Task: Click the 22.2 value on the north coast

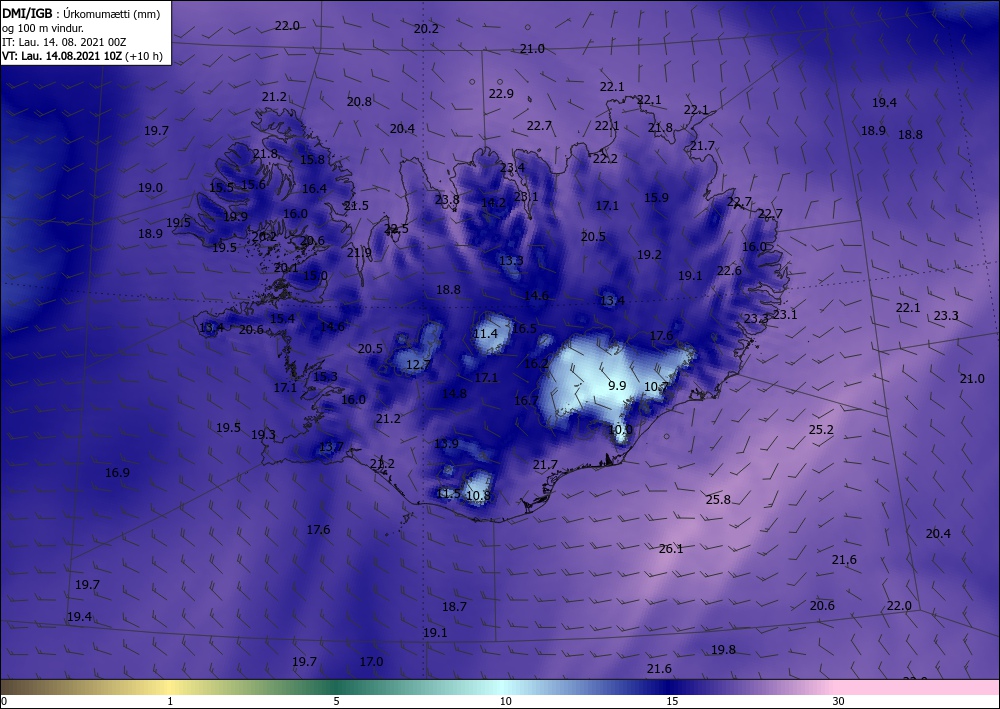Action: 605,159
